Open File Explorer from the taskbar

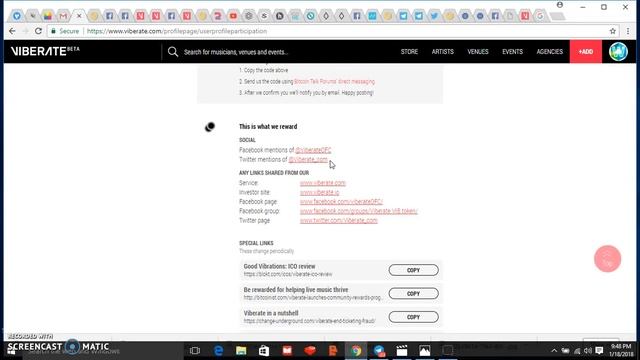[x=241, y=351]
